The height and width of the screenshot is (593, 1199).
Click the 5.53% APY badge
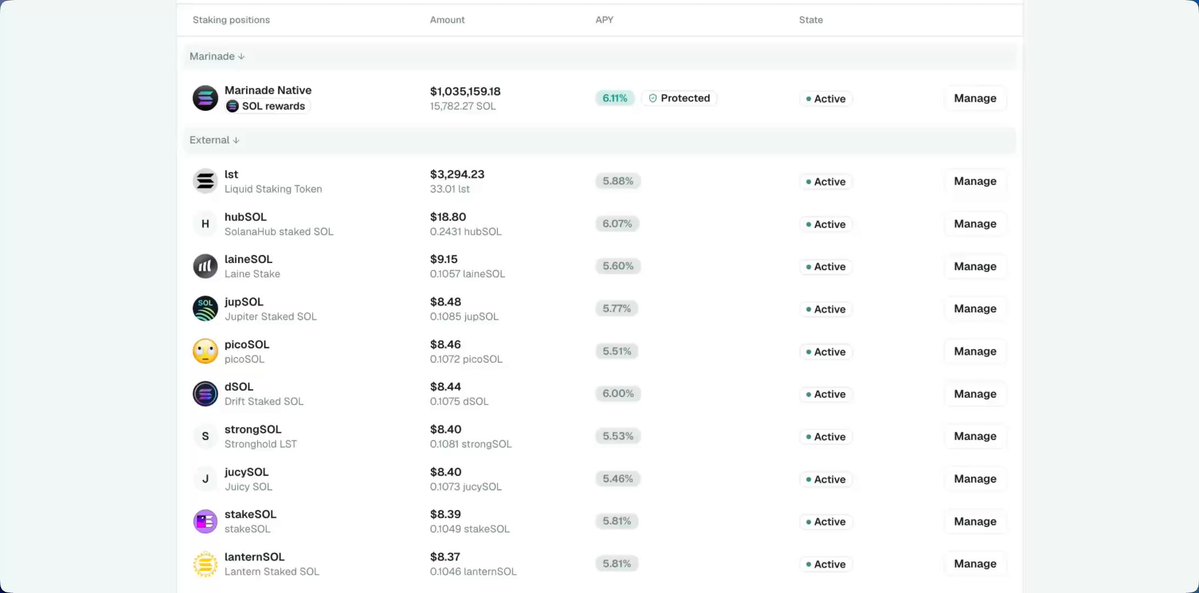point(618,436)
